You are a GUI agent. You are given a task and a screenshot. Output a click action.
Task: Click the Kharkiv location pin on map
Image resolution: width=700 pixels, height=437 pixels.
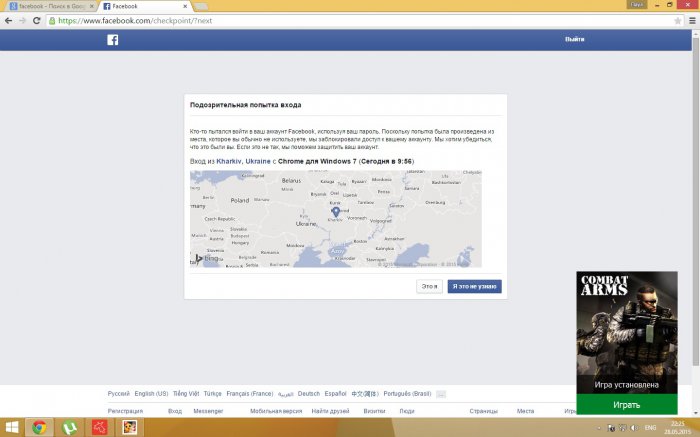(335, 212)
